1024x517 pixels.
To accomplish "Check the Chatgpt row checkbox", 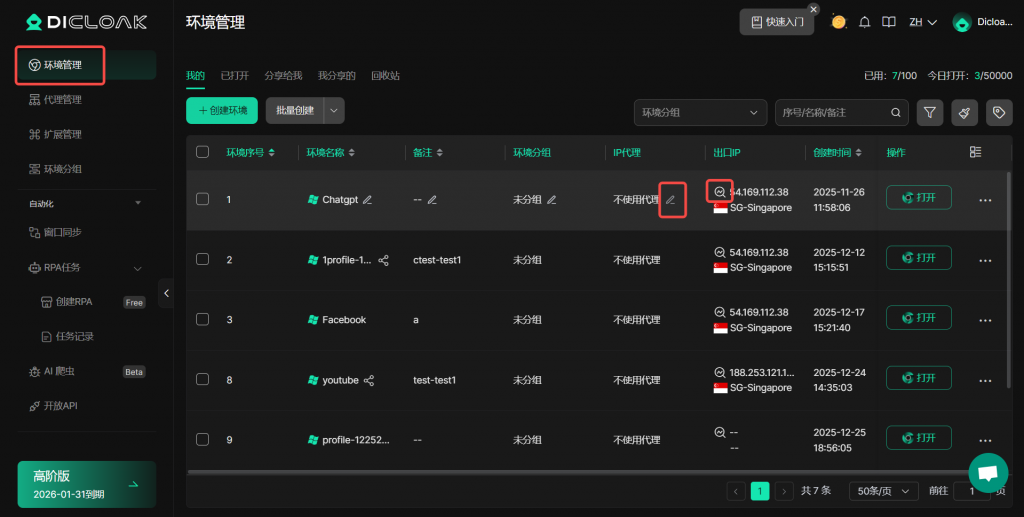I will coord(203,199).
